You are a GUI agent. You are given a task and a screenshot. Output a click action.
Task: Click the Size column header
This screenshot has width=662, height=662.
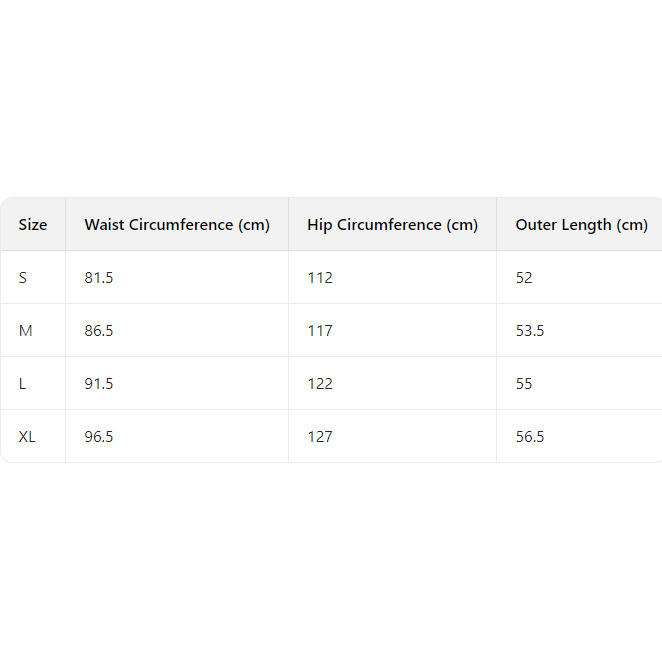(33, 225)
